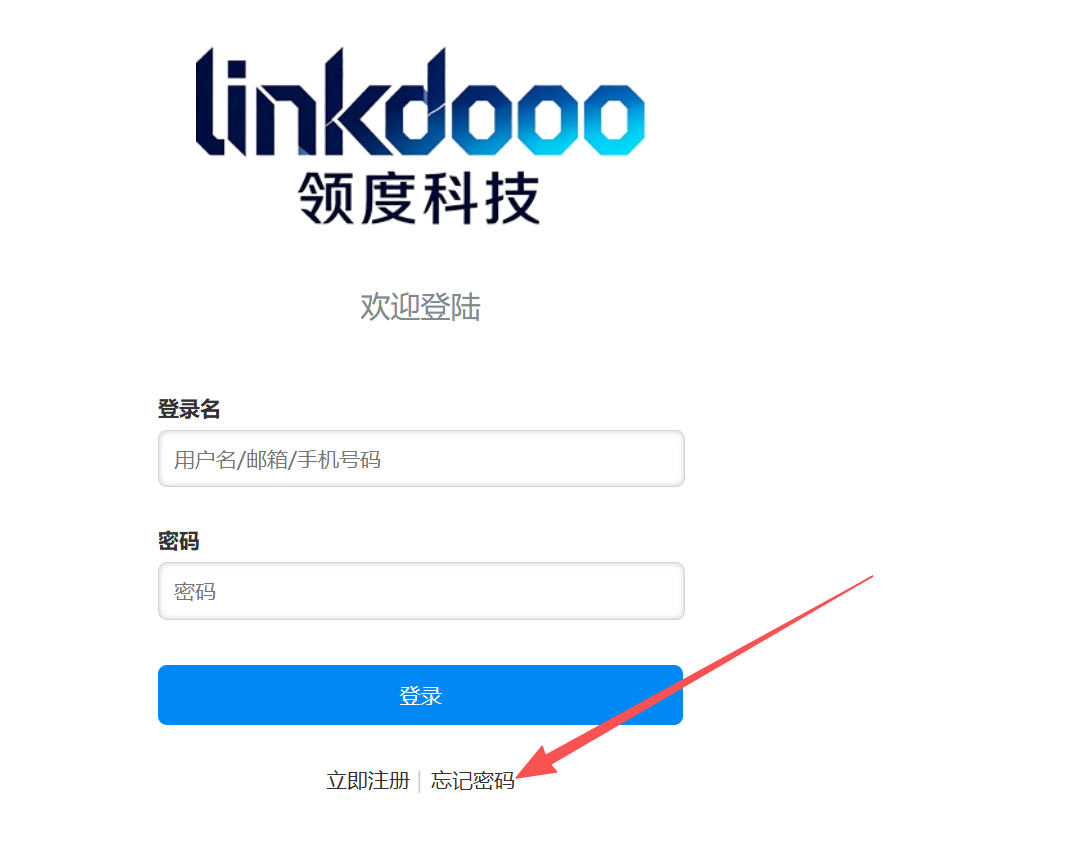Click the 技 character under the logo
This screenshot has width=1092, height=843.
pos(513,199)
